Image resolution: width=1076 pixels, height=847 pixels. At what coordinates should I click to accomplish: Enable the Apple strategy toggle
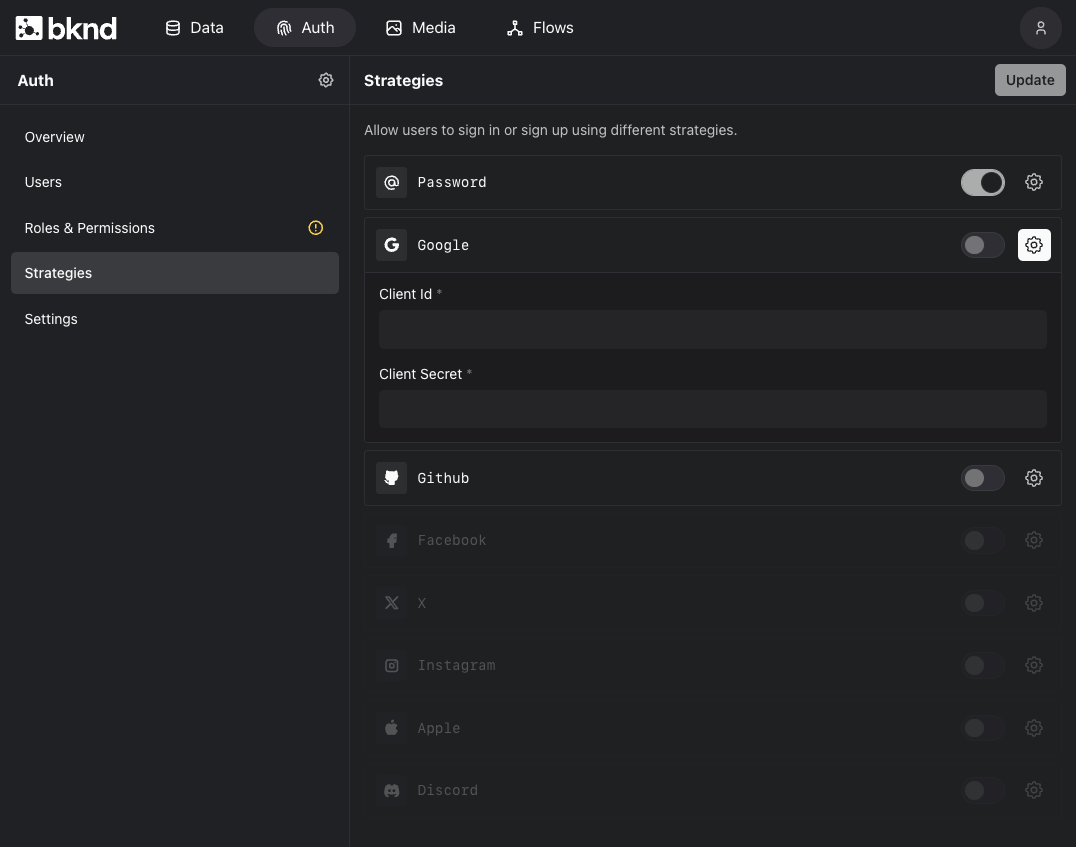[x=983, y=728]
